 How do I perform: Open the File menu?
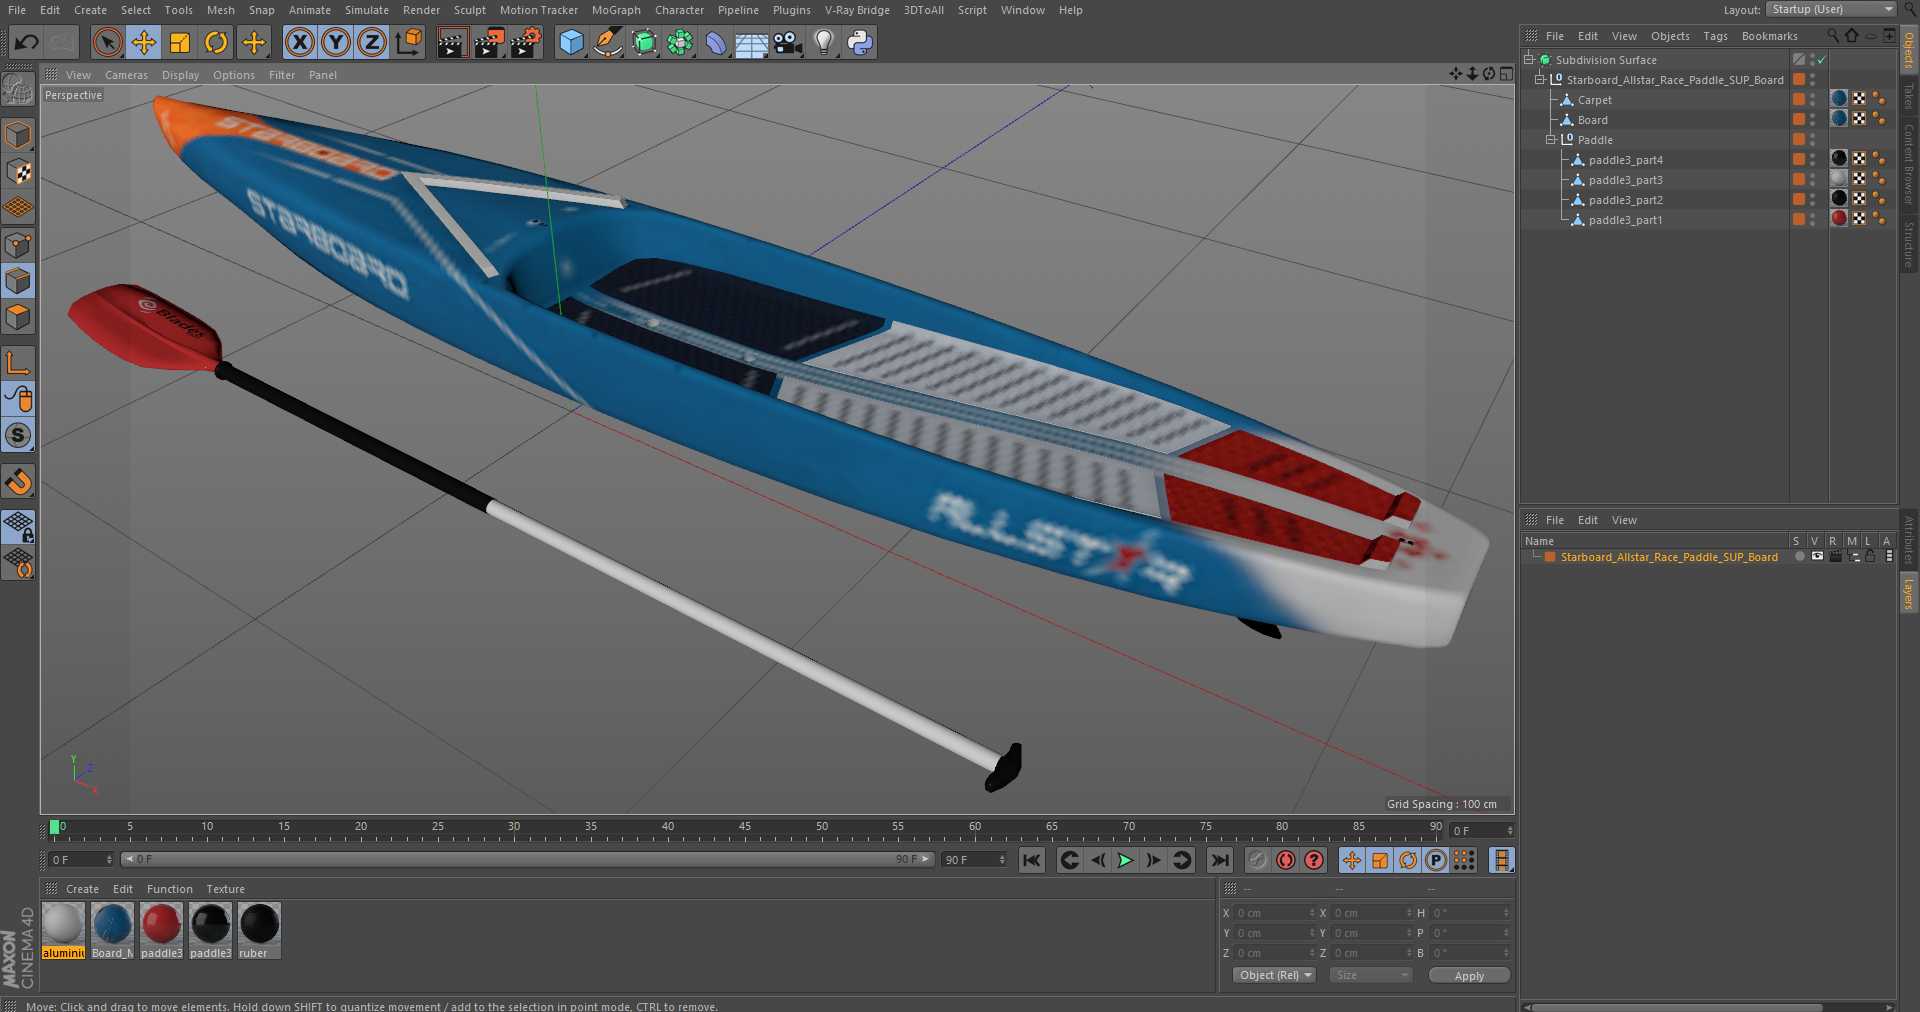17,10
